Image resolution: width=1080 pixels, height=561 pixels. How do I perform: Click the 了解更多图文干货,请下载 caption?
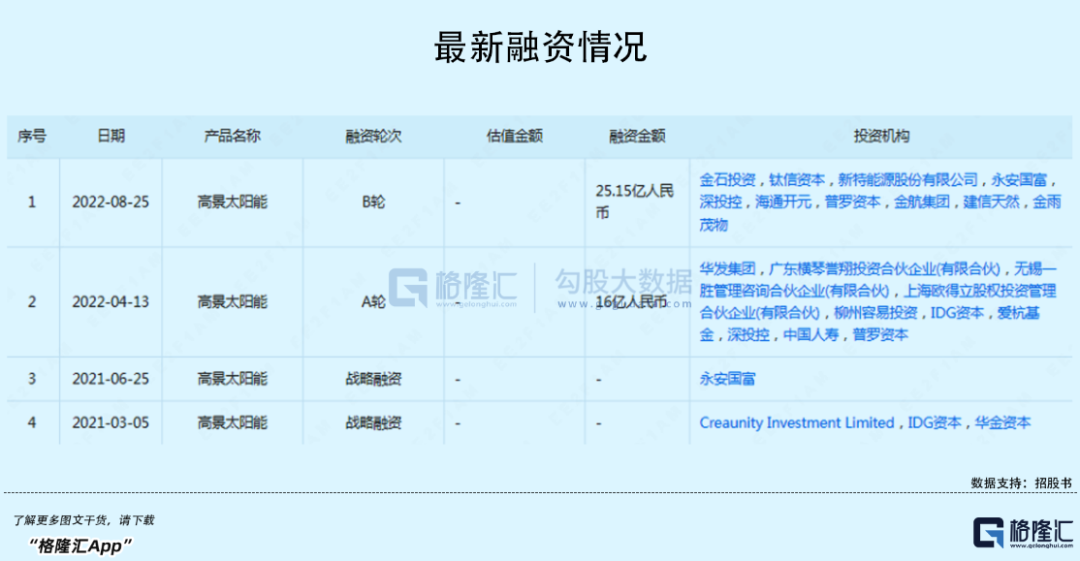(83, 520)
